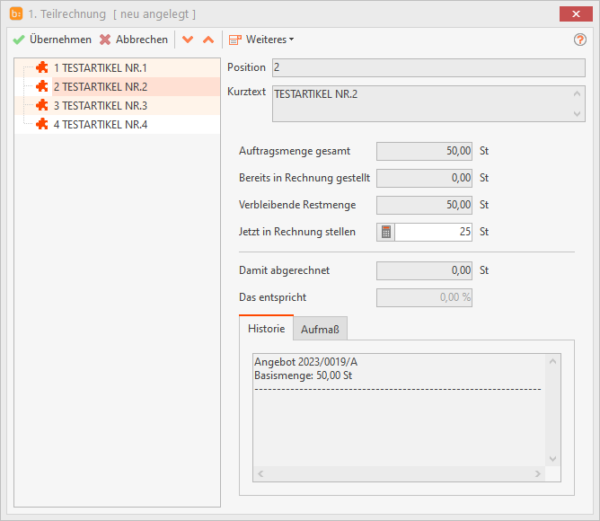Click the Abbrechen cancel button

(133, 40)
